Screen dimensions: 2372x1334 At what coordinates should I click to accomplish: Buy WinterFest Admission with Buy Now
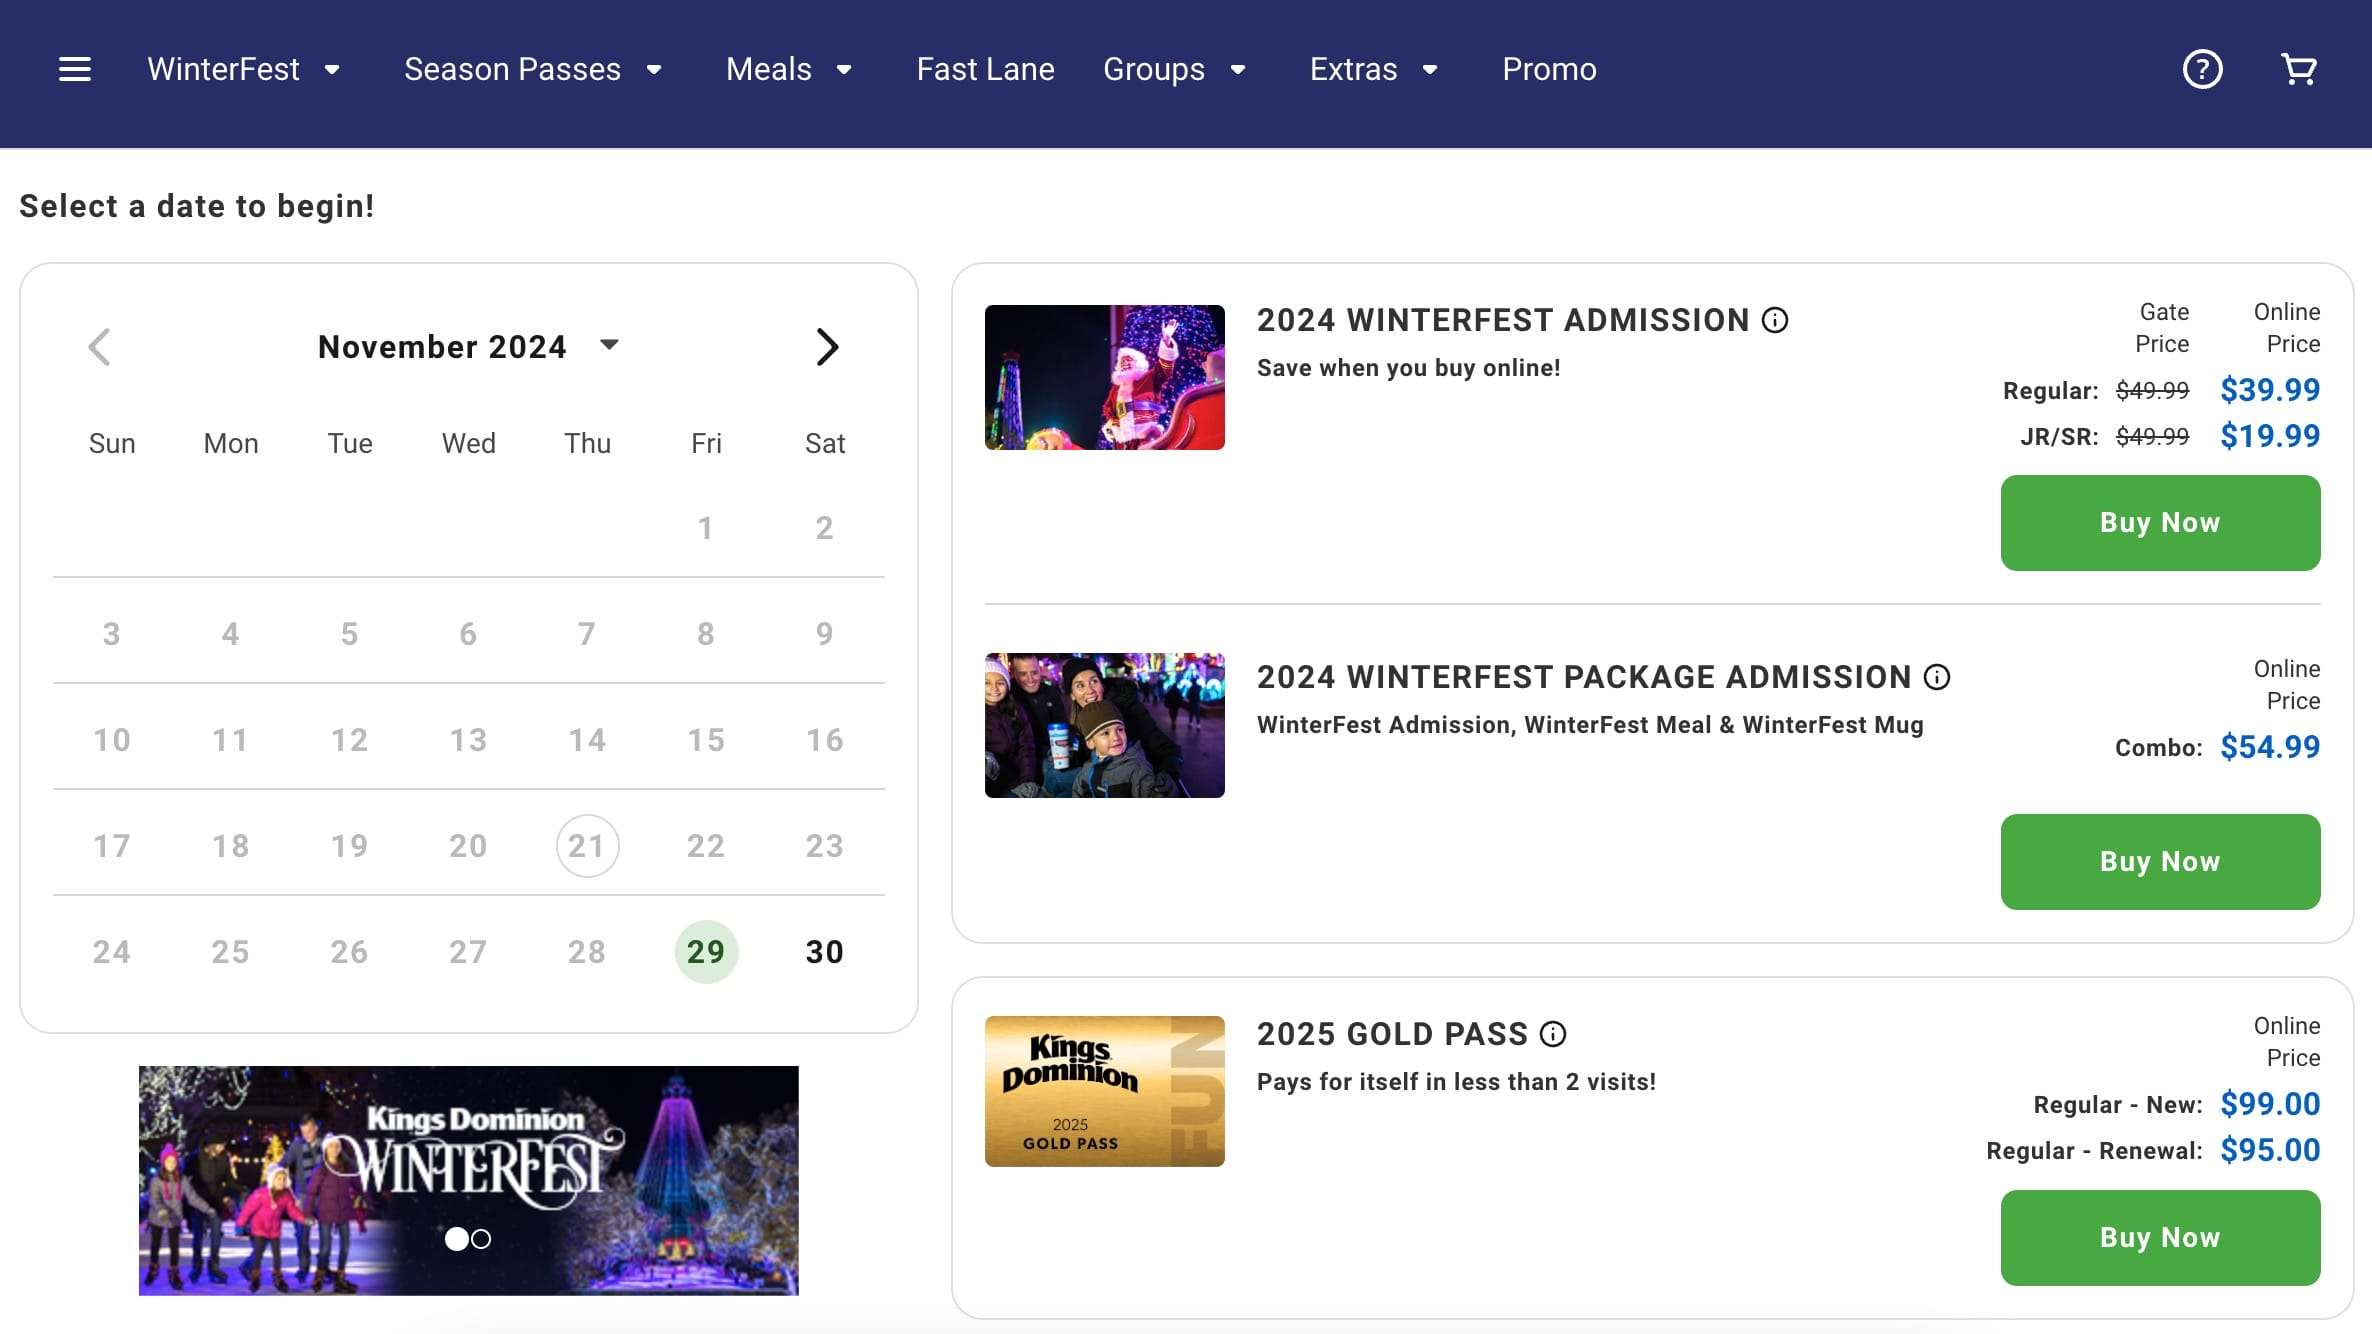tap(2160, 523)
